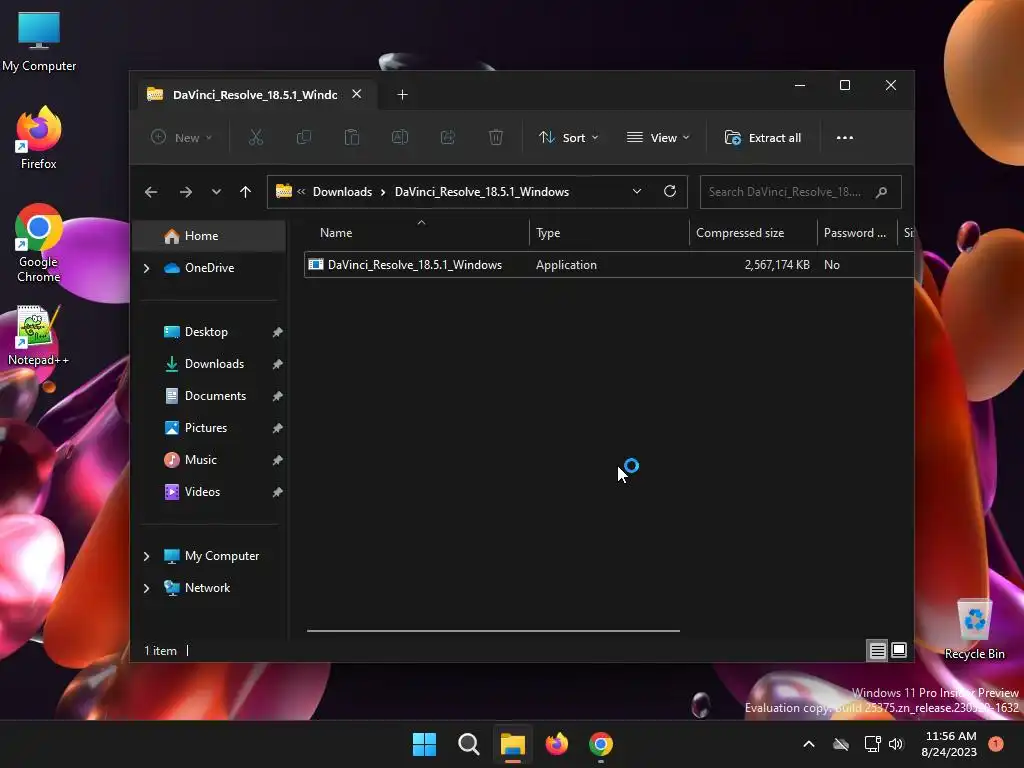Click the '2,567,174 KB' size cell

pyautogui.click(x=776, y=265)
